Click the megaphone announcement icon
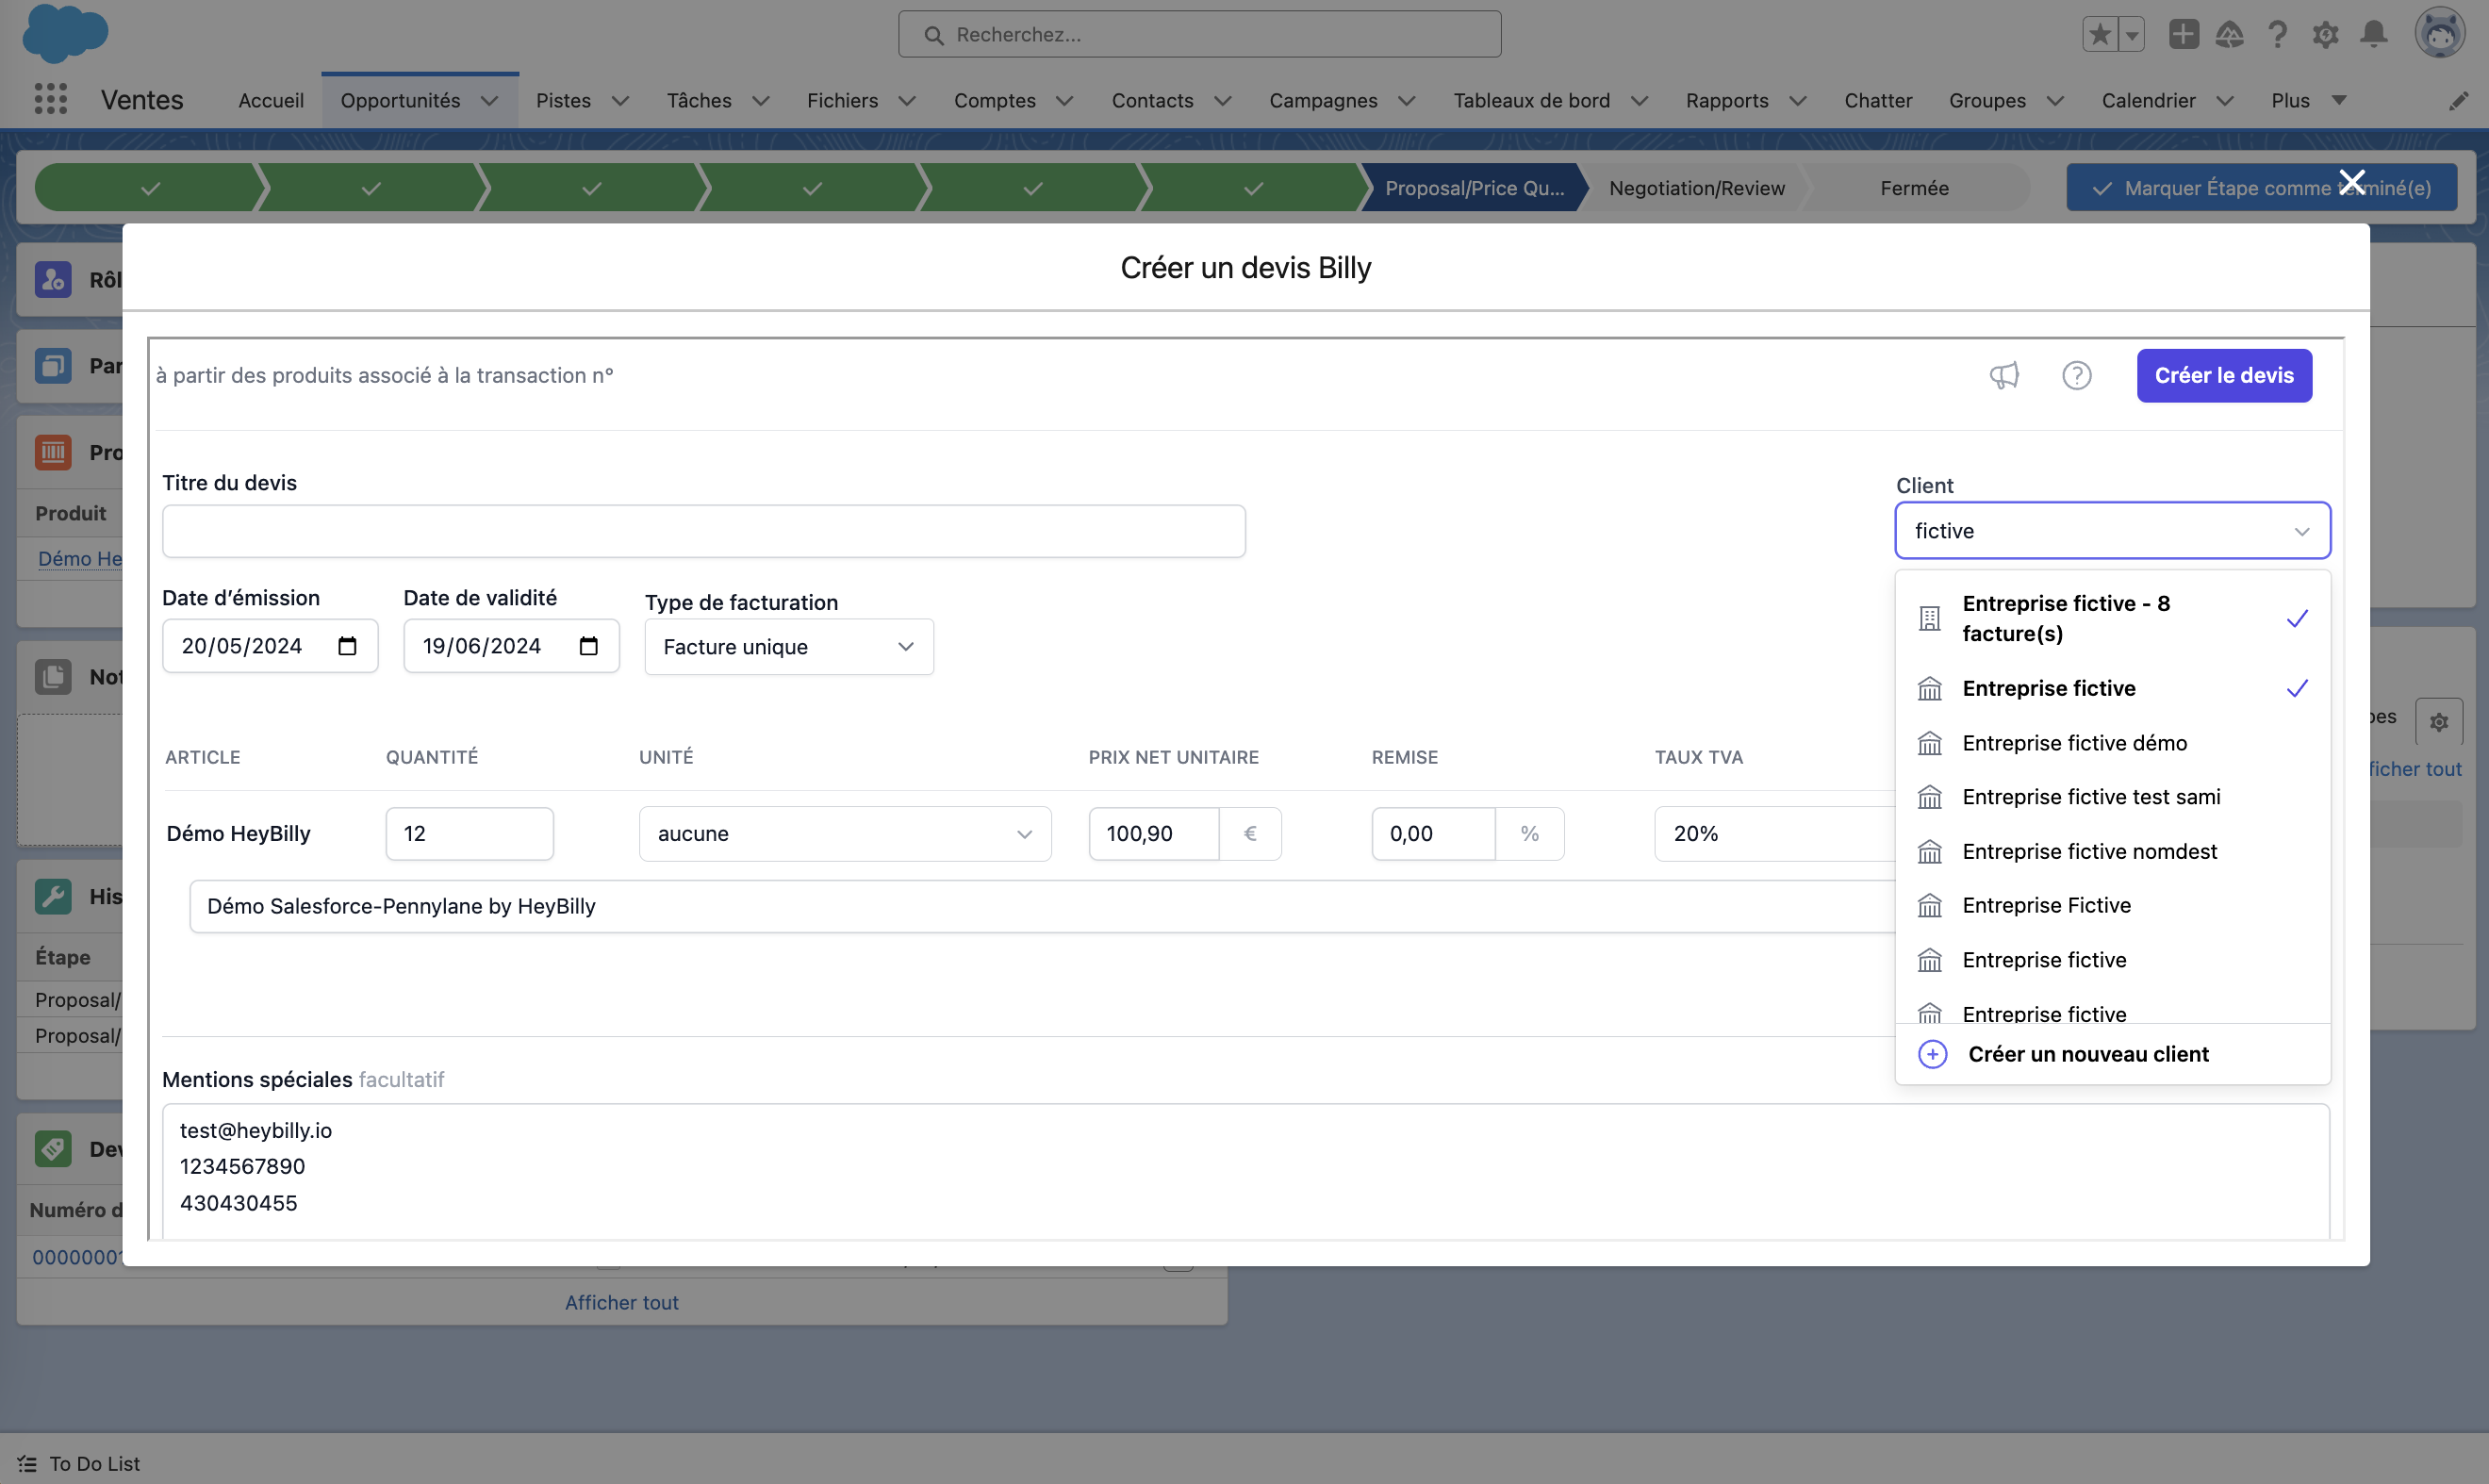 coord(2004,375)
